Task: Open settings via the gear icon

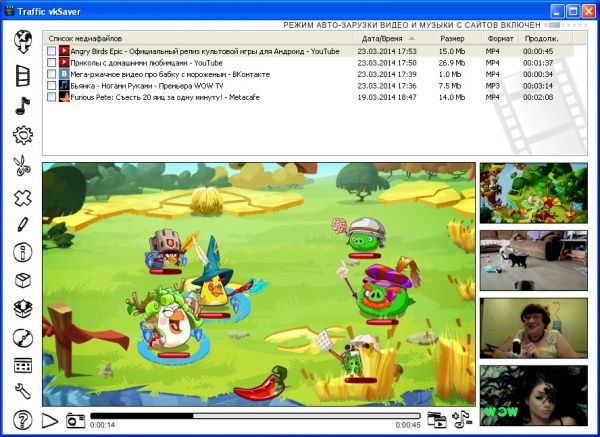Action: click(x=23, y=135)
